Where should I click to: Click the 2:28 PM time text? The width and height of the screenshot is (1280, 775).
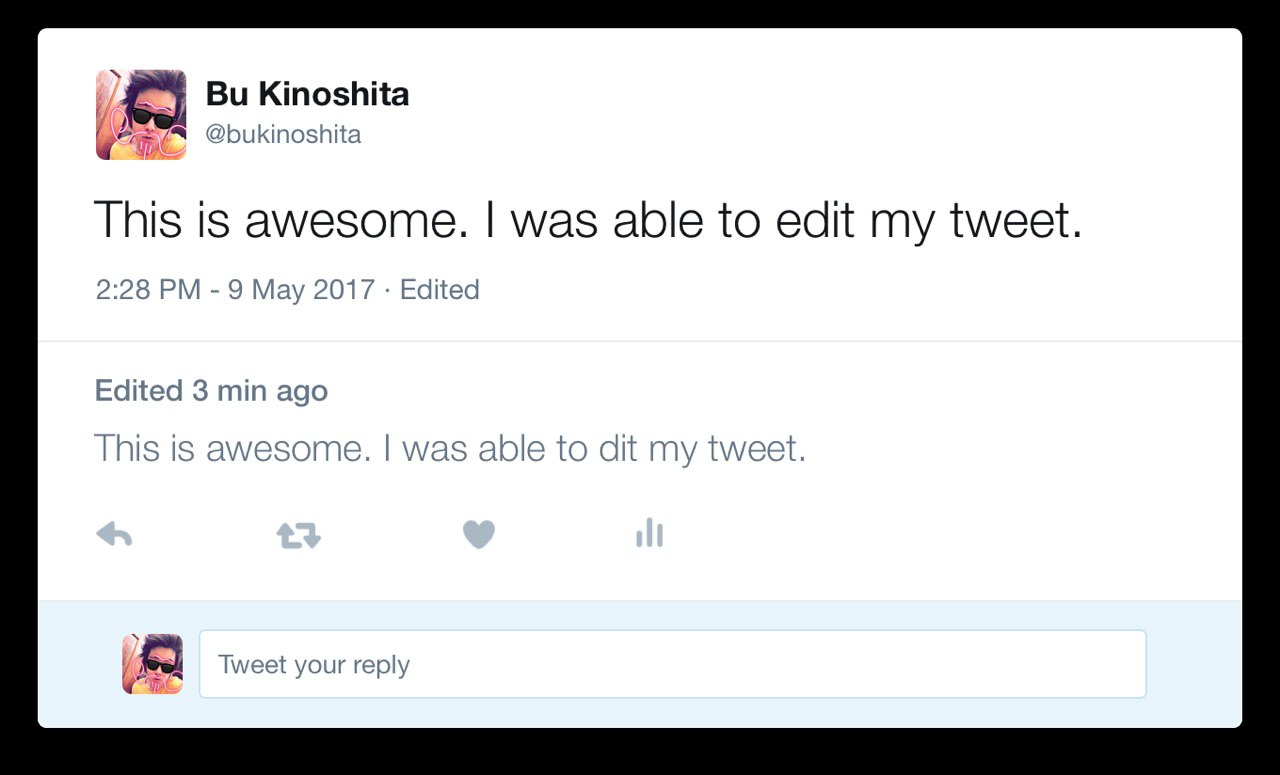(148, 290)
